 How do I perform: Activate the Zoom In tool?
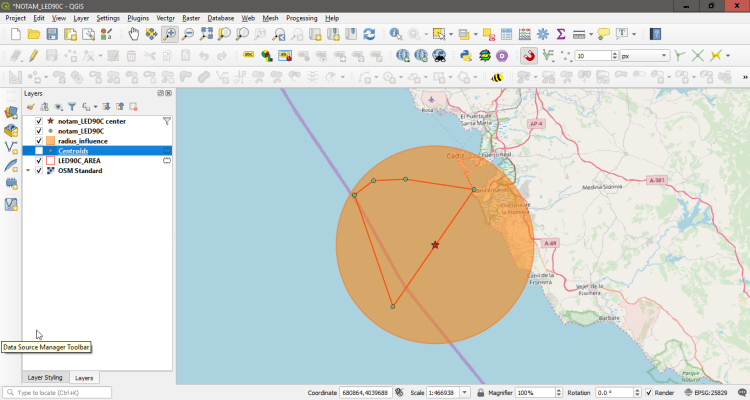click(x=170, y=34)
